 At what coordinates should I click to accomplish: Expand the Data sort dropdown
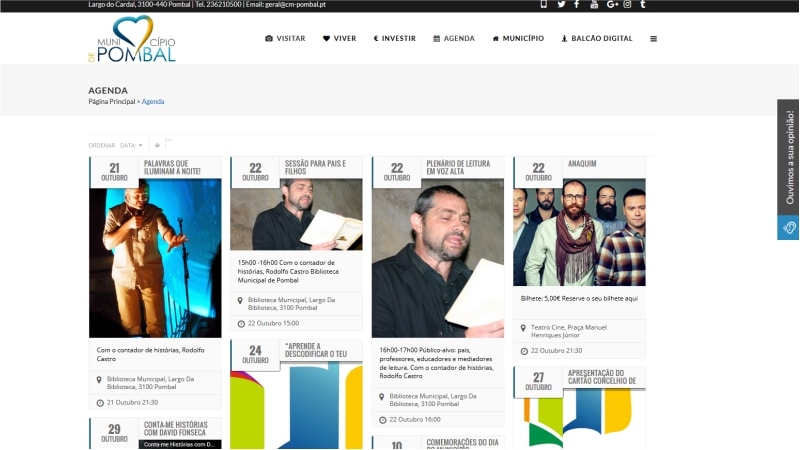pyautogui.click(x=131, y=145)
